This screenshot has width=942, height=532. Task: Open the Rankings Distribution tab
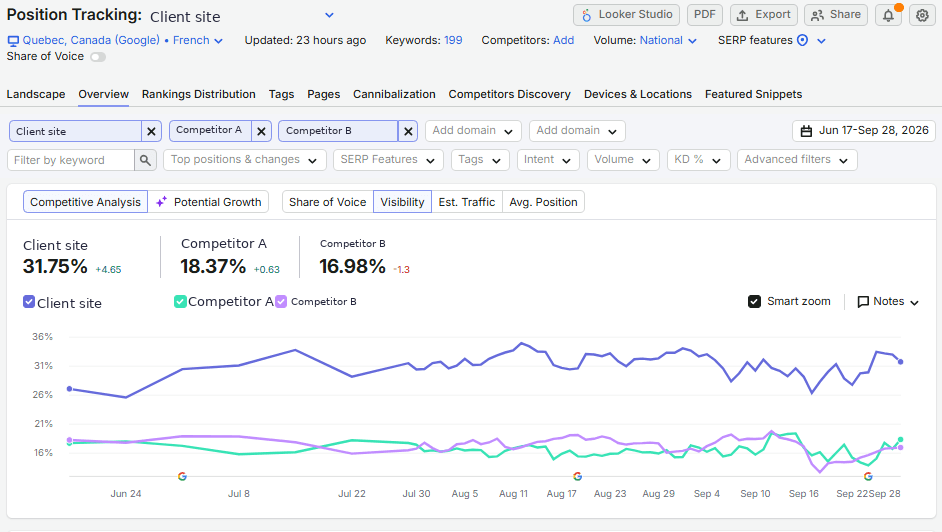[199, 94]
